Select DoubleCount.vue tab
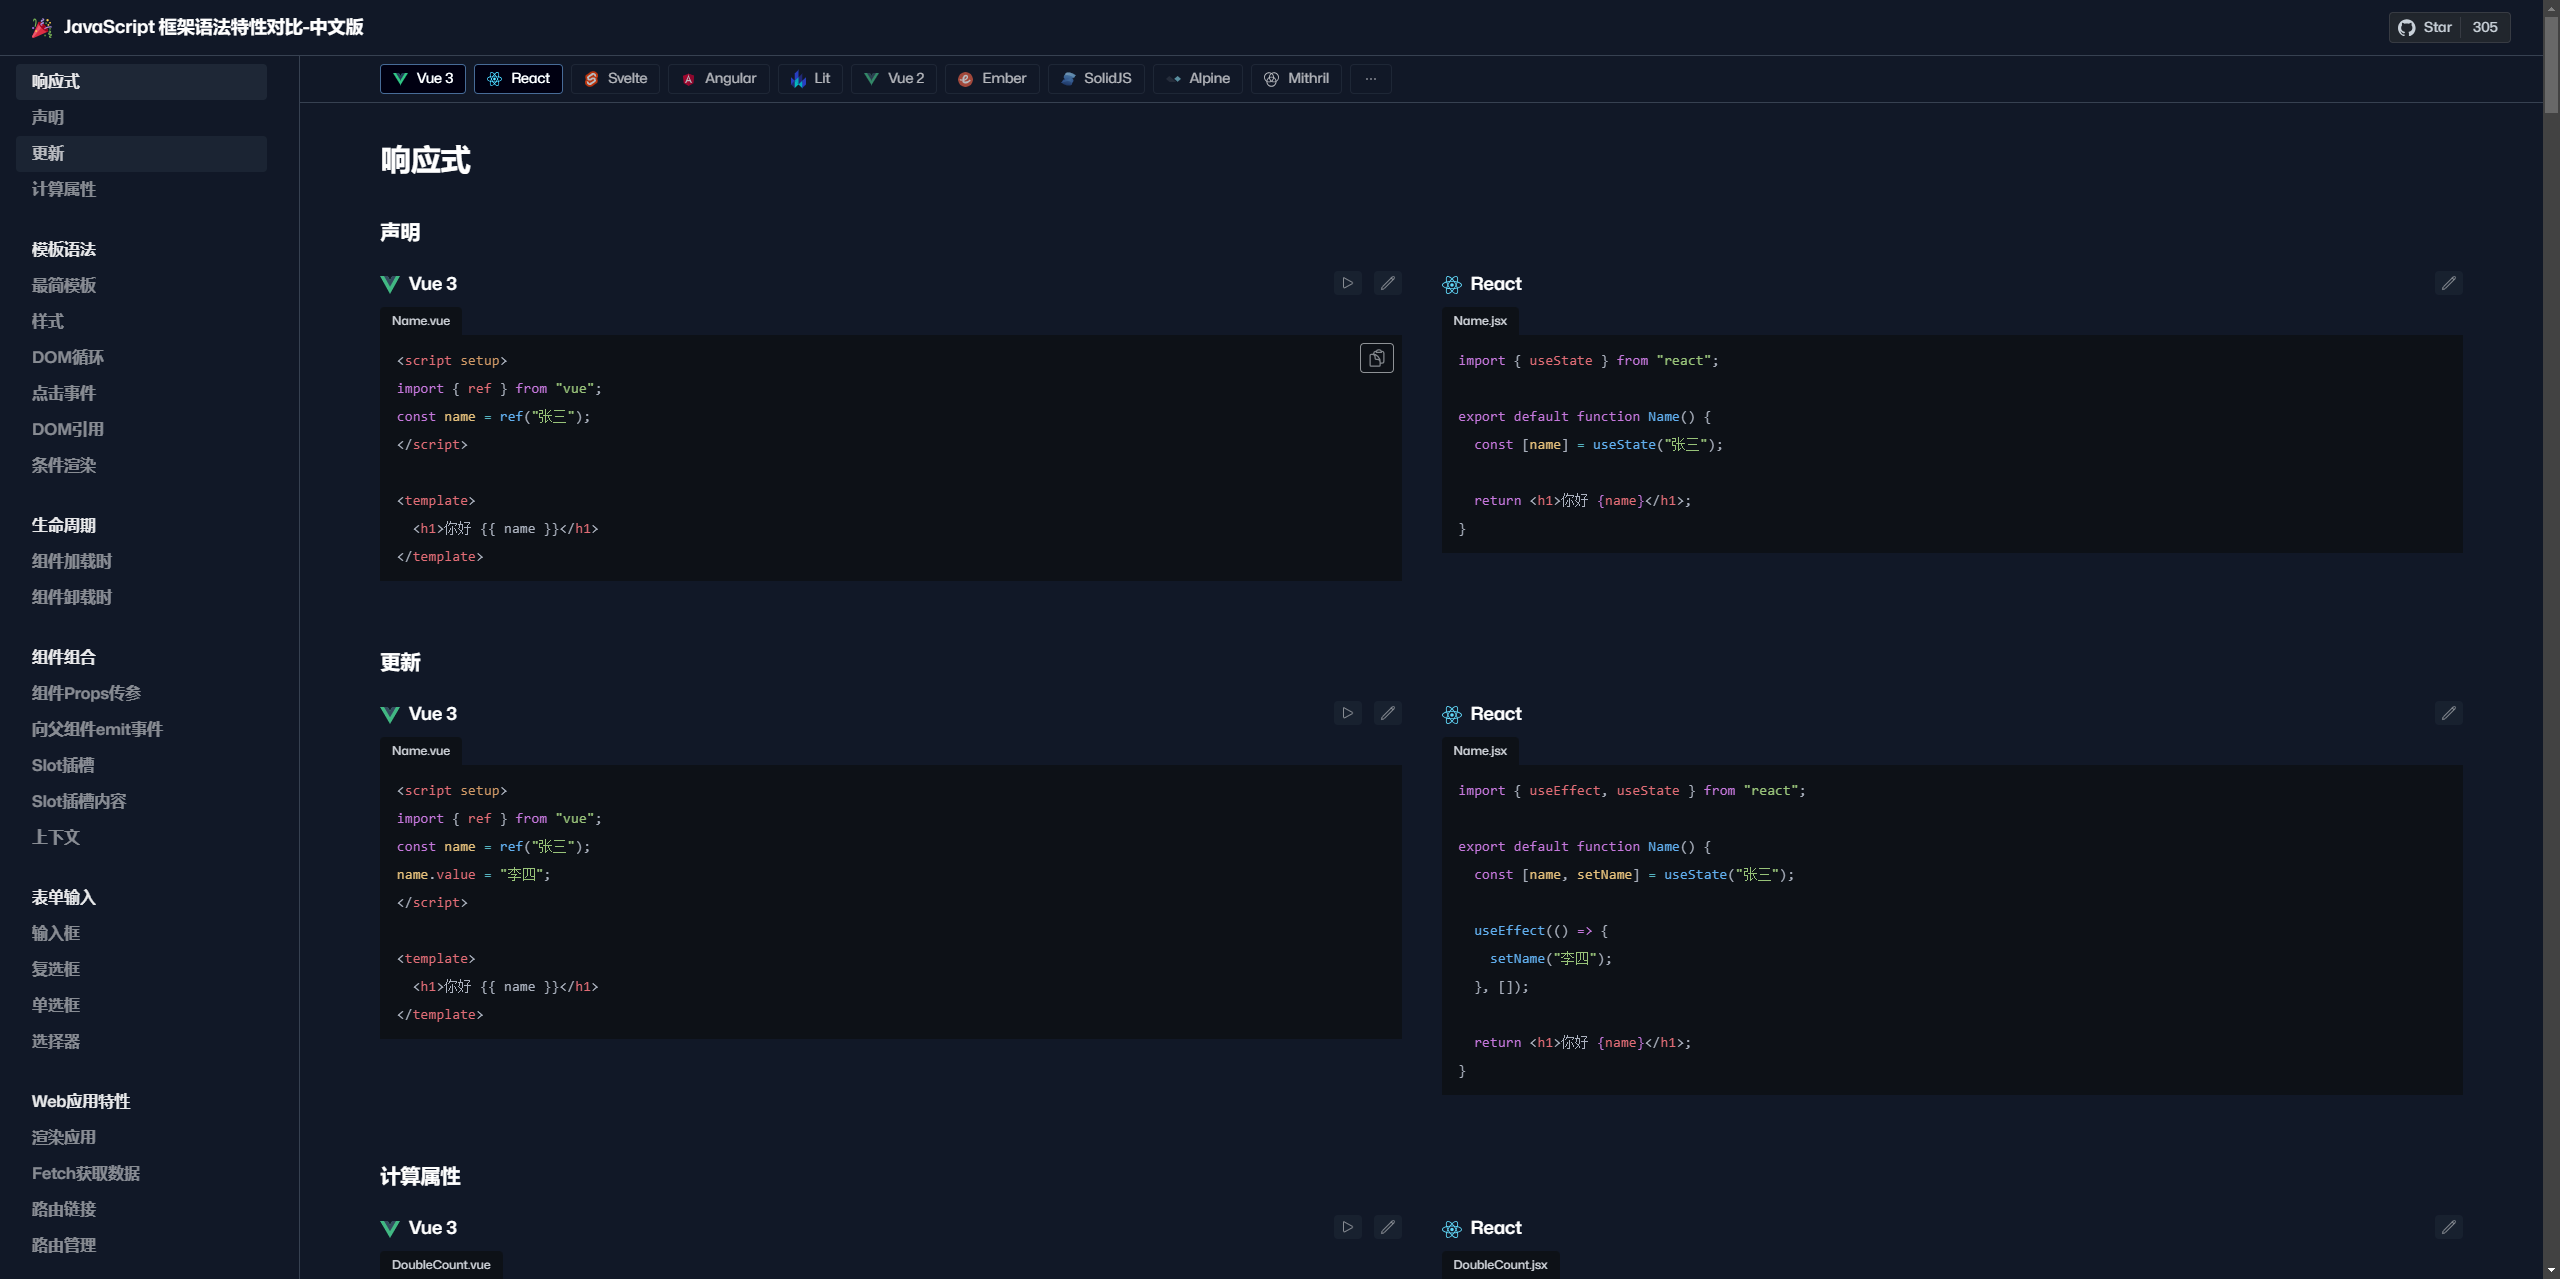This screenshot has width=2560, height=1279. [441, 1265]
